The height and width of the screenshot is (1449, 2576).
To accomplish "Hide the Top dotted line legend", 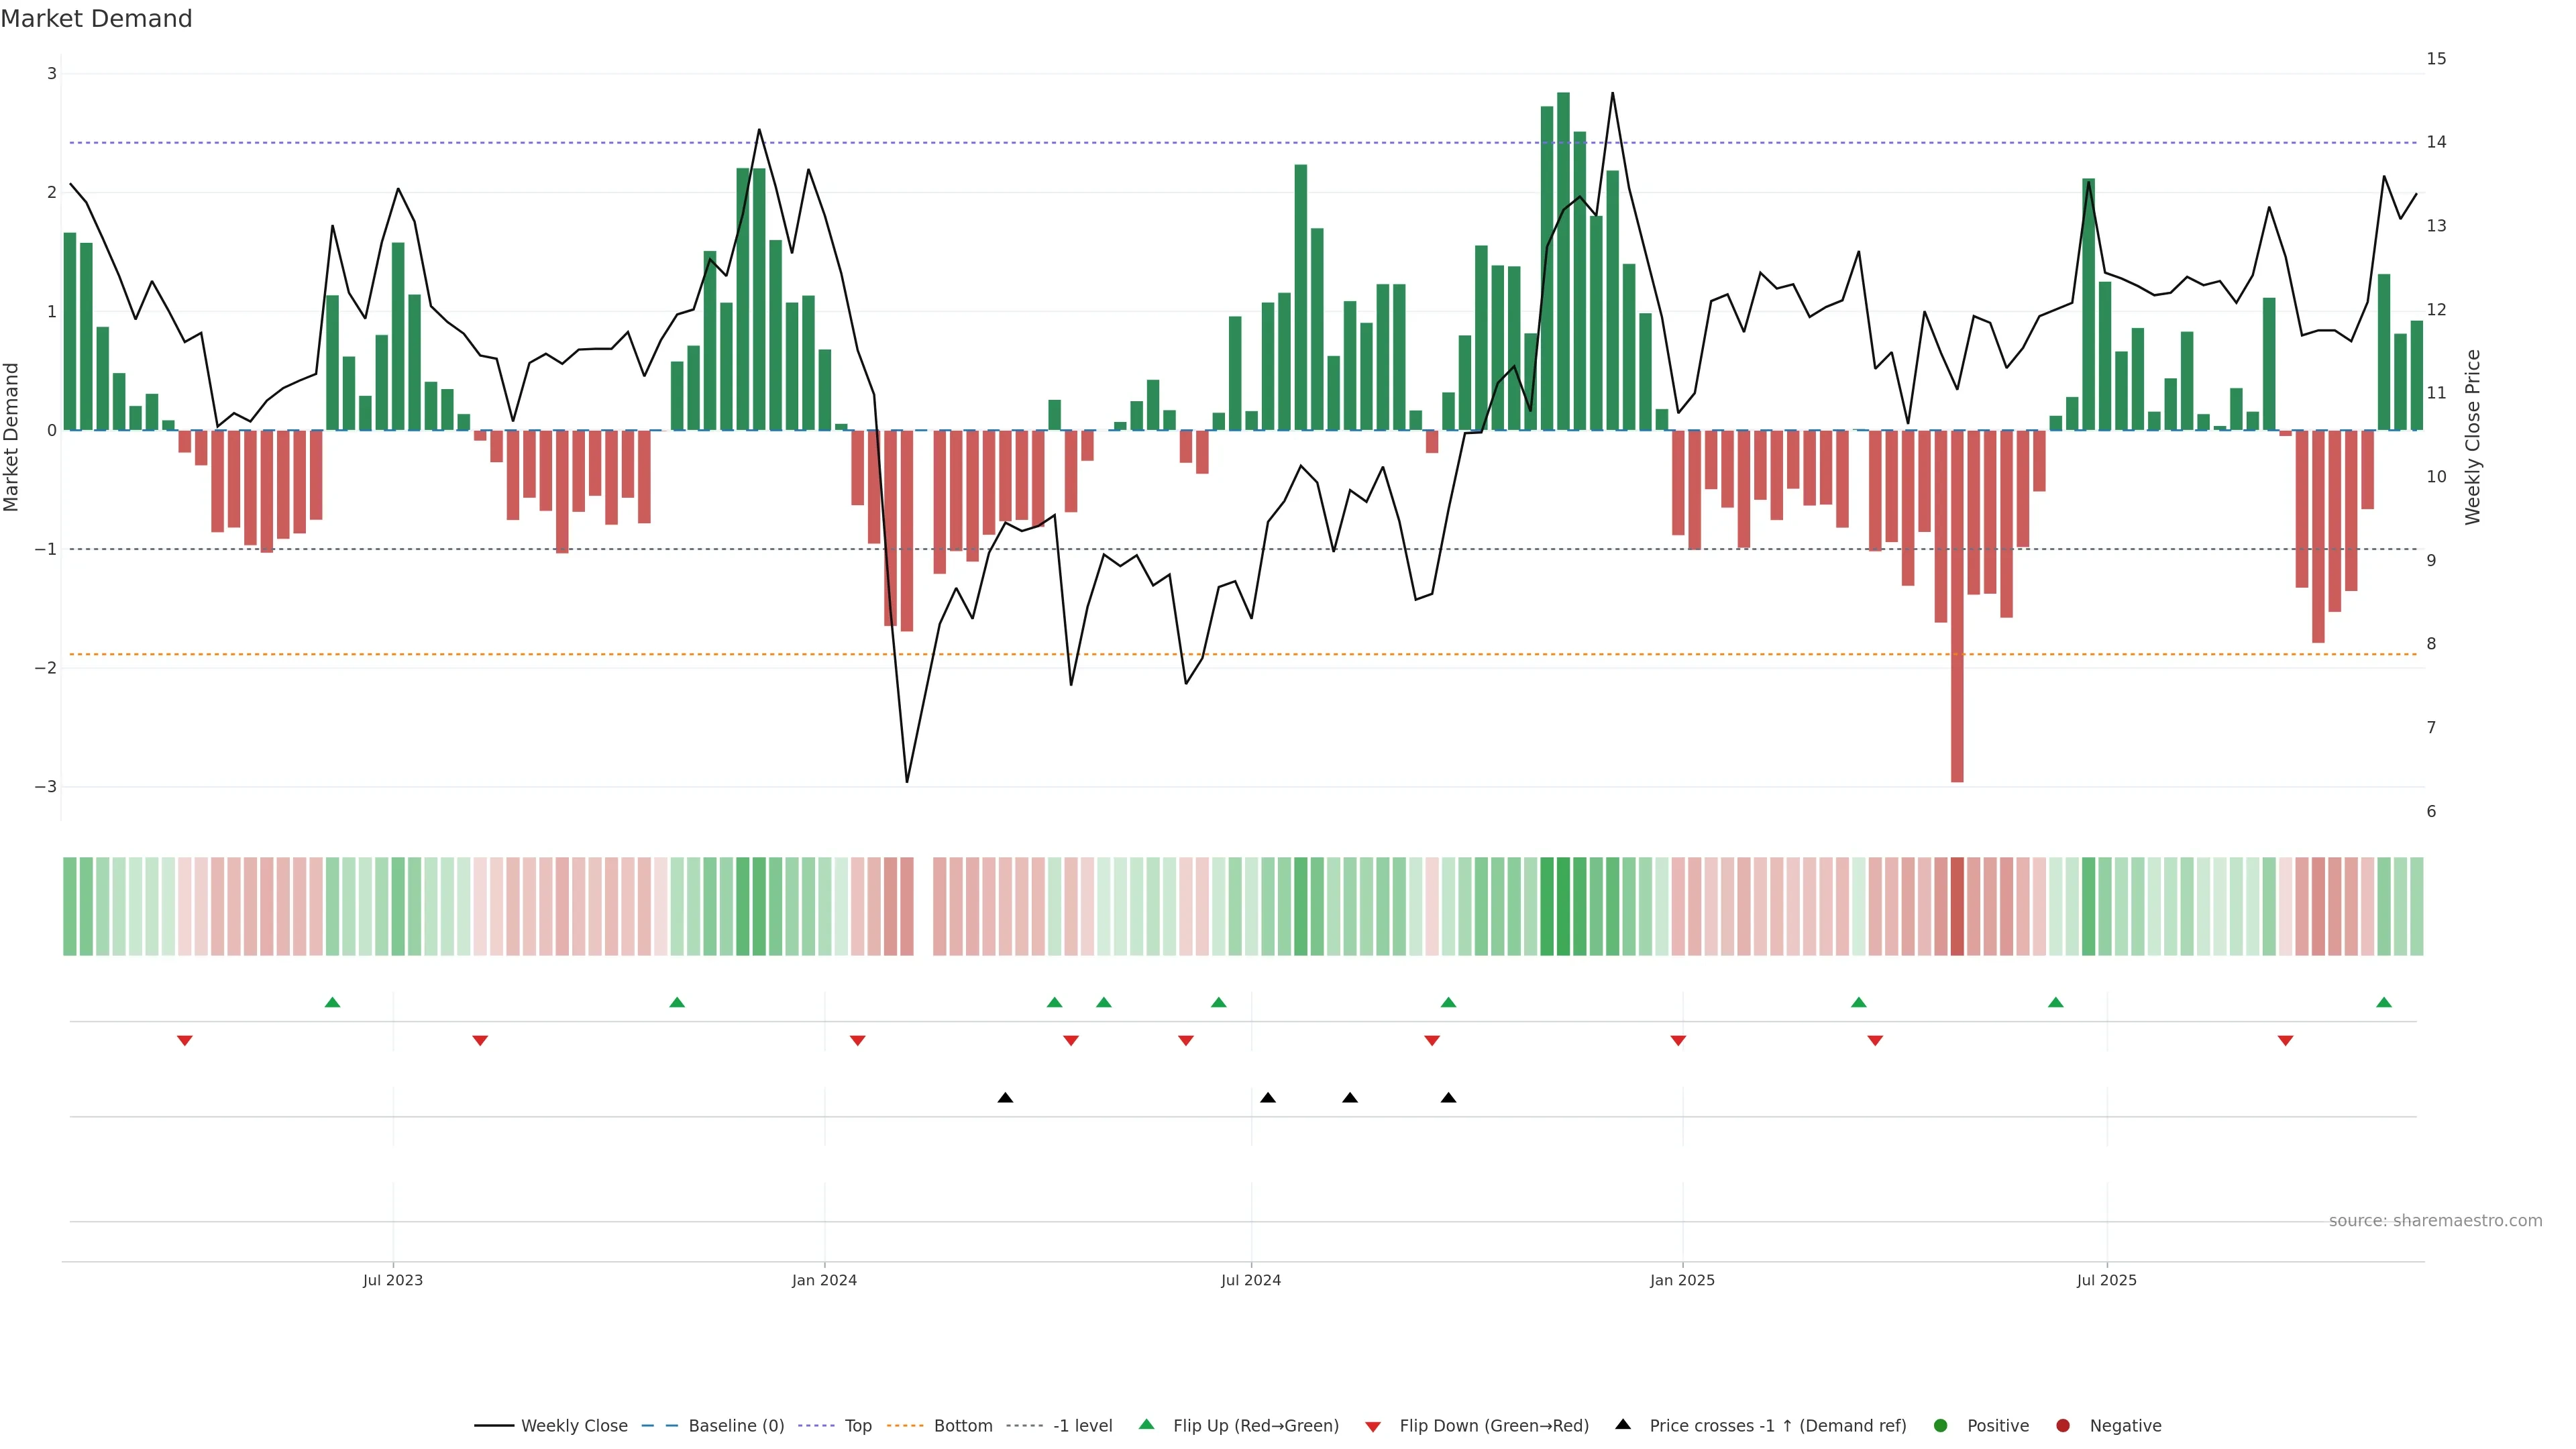I will tap(857, 1425).
